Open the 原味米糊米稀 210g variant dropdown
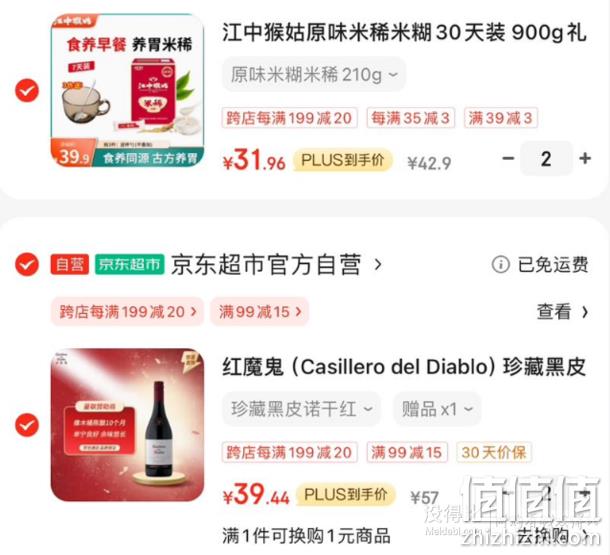Screen dimensions: 610x555 [314, 74]
